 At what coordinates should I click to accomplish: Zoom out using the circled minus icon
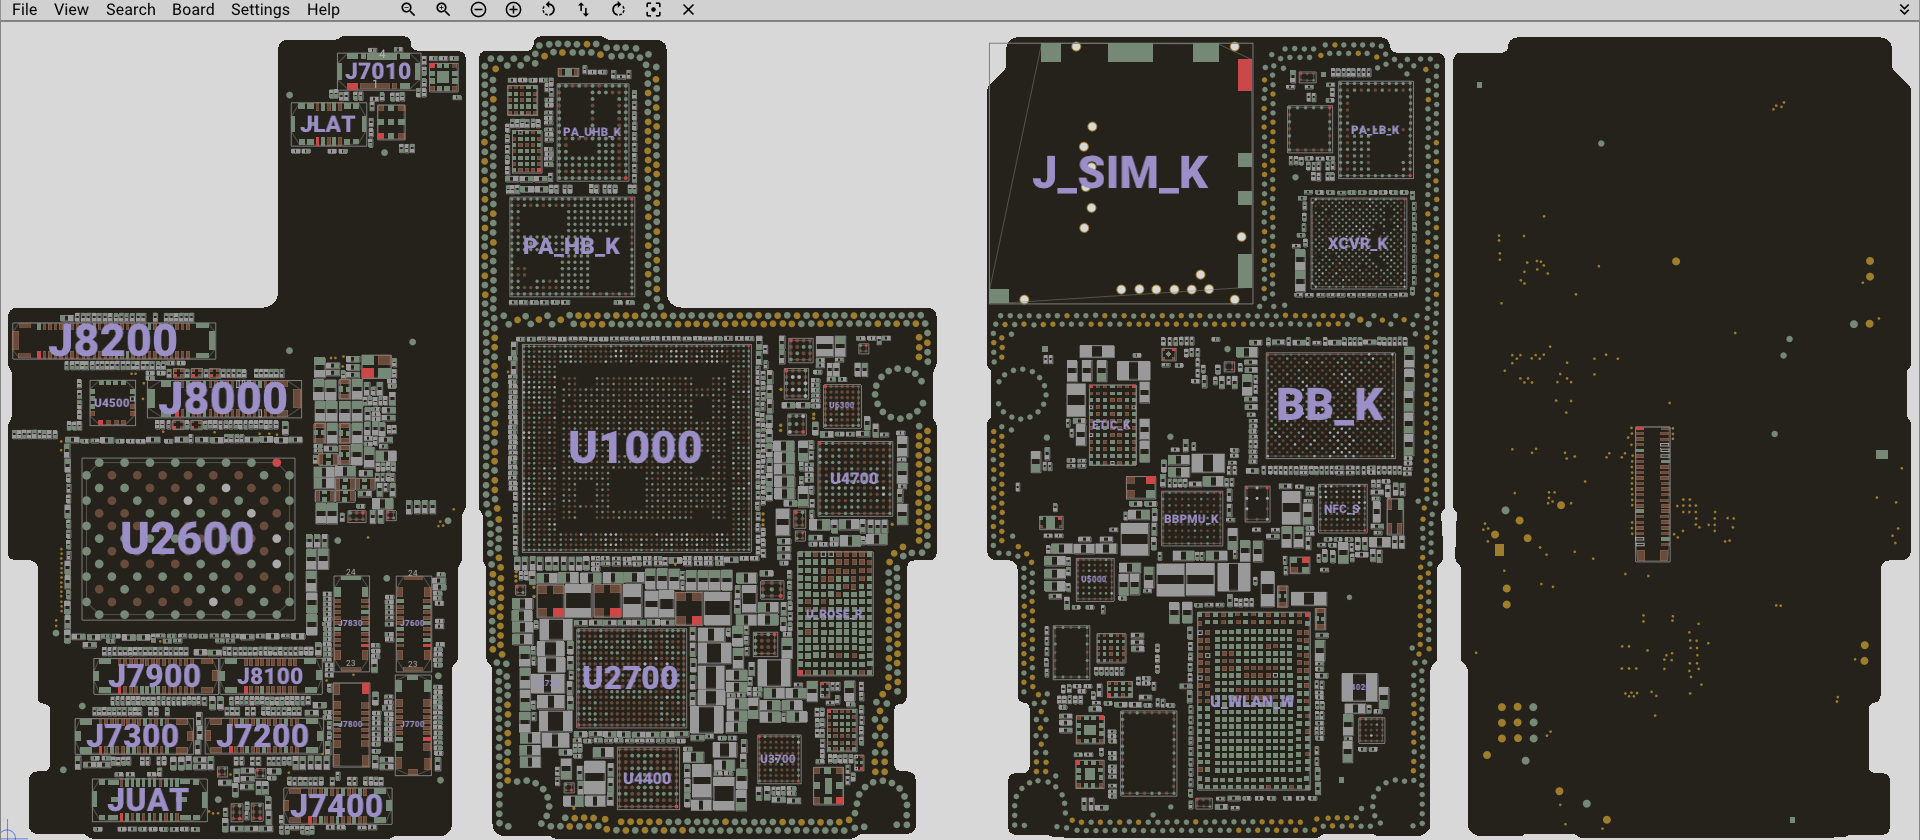pos(478,9)
